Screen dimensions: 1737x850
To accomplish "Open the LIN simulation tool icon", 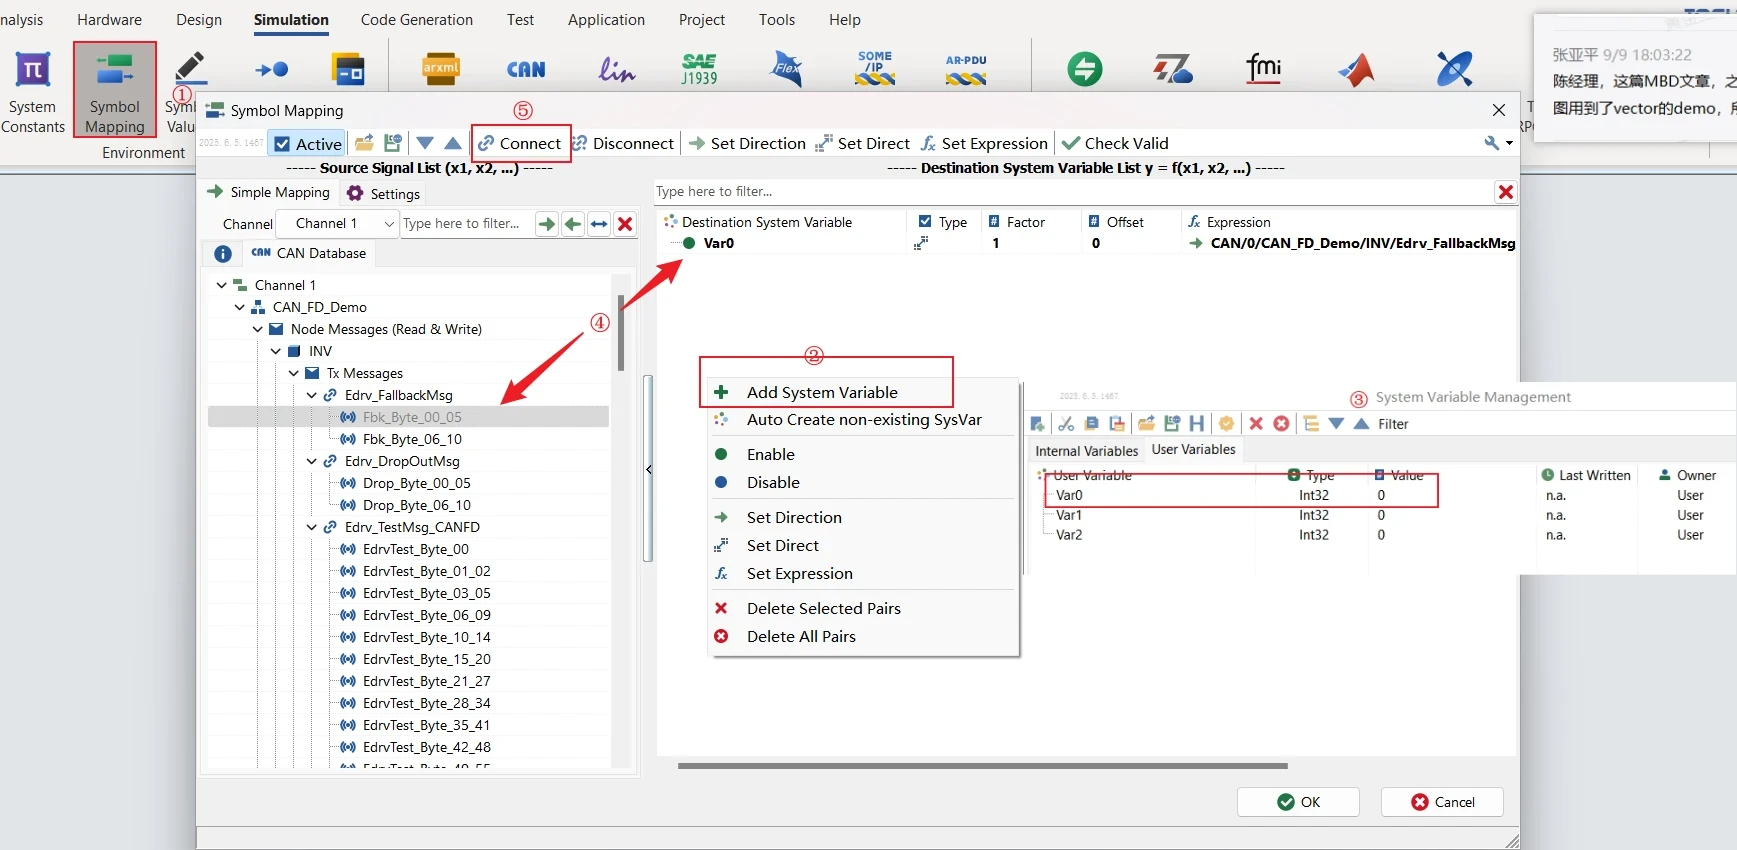I will click(616, 69).
